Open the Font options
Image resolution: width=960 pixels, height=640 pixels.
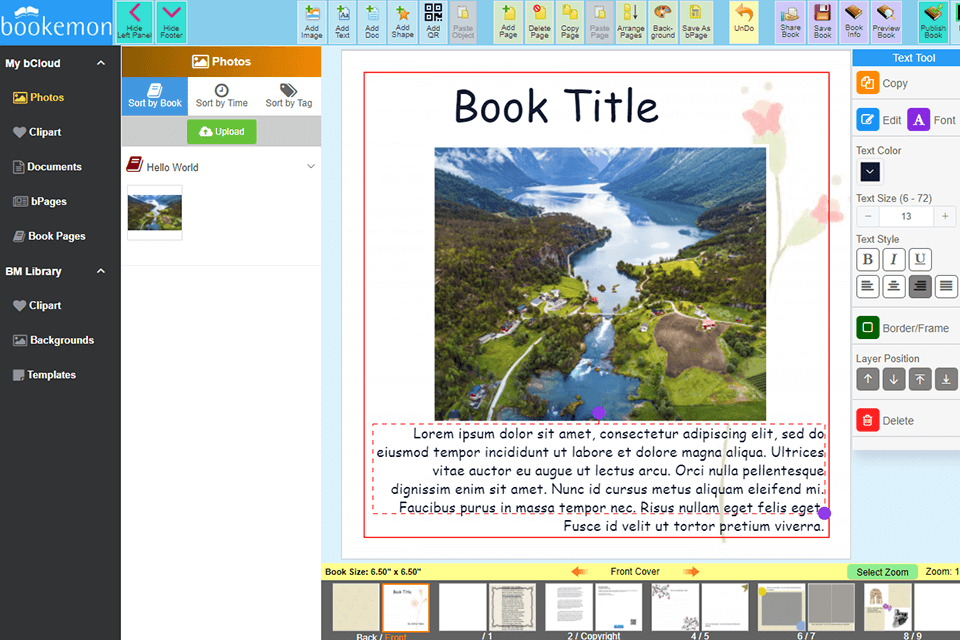tap(918, 119)
